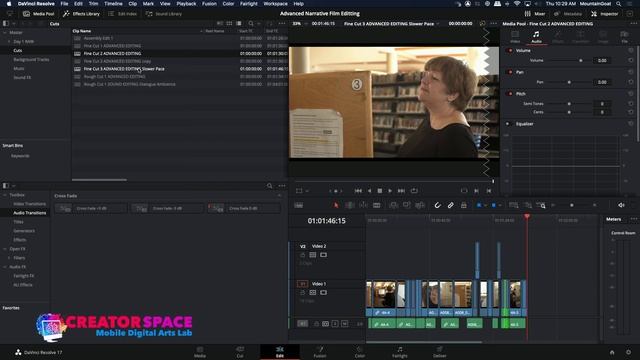This screenshot has height=360, width=640.
Task: Click Go to Previous Edit button
Action: coord(489,191)
